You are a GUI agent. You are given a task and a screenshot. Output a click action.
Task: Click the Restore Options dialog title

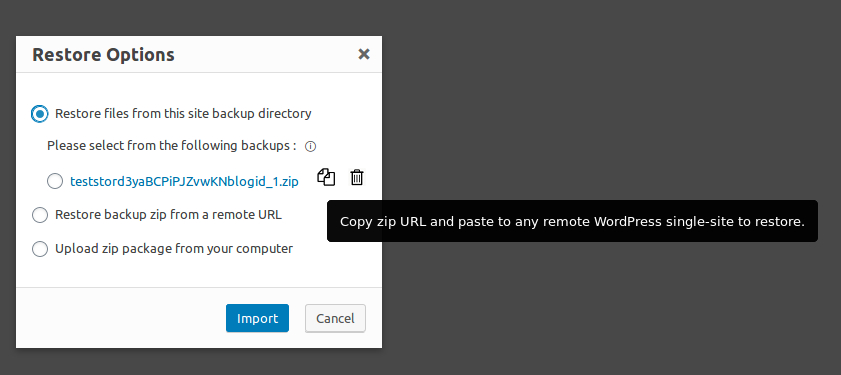[104, 55]
